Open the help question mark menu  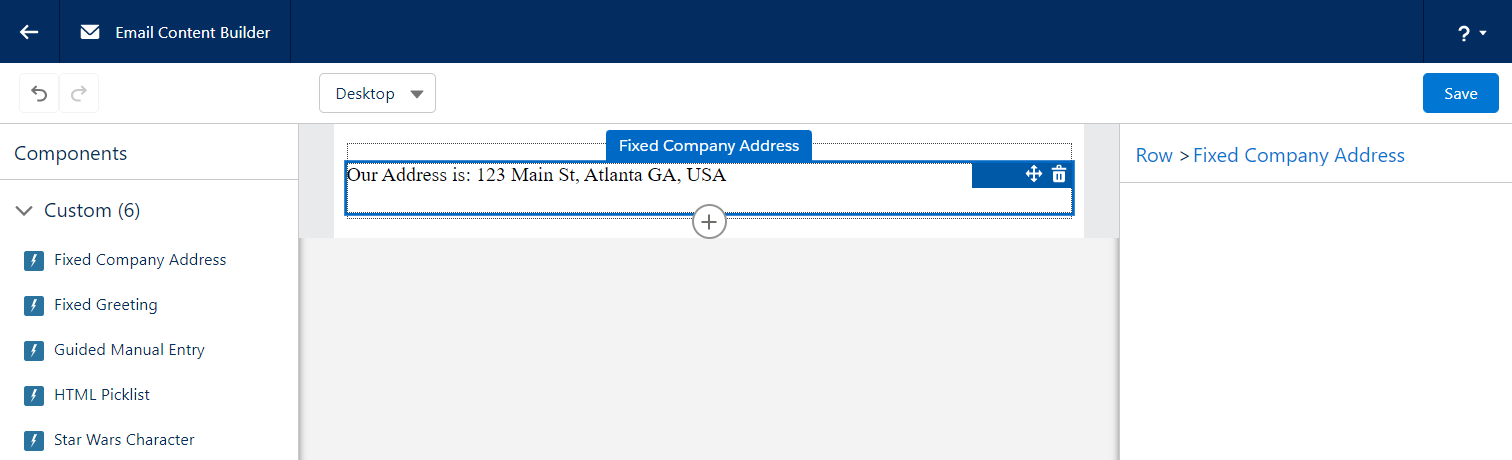tap(1472, 33)
